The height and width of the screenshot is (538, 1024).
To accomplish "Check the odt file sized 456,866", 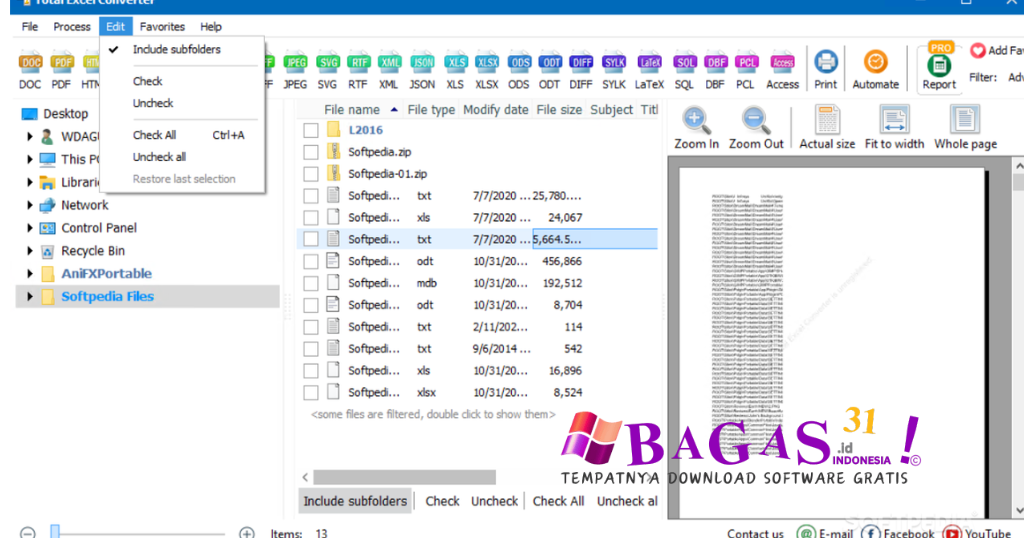I will (311, 261).
